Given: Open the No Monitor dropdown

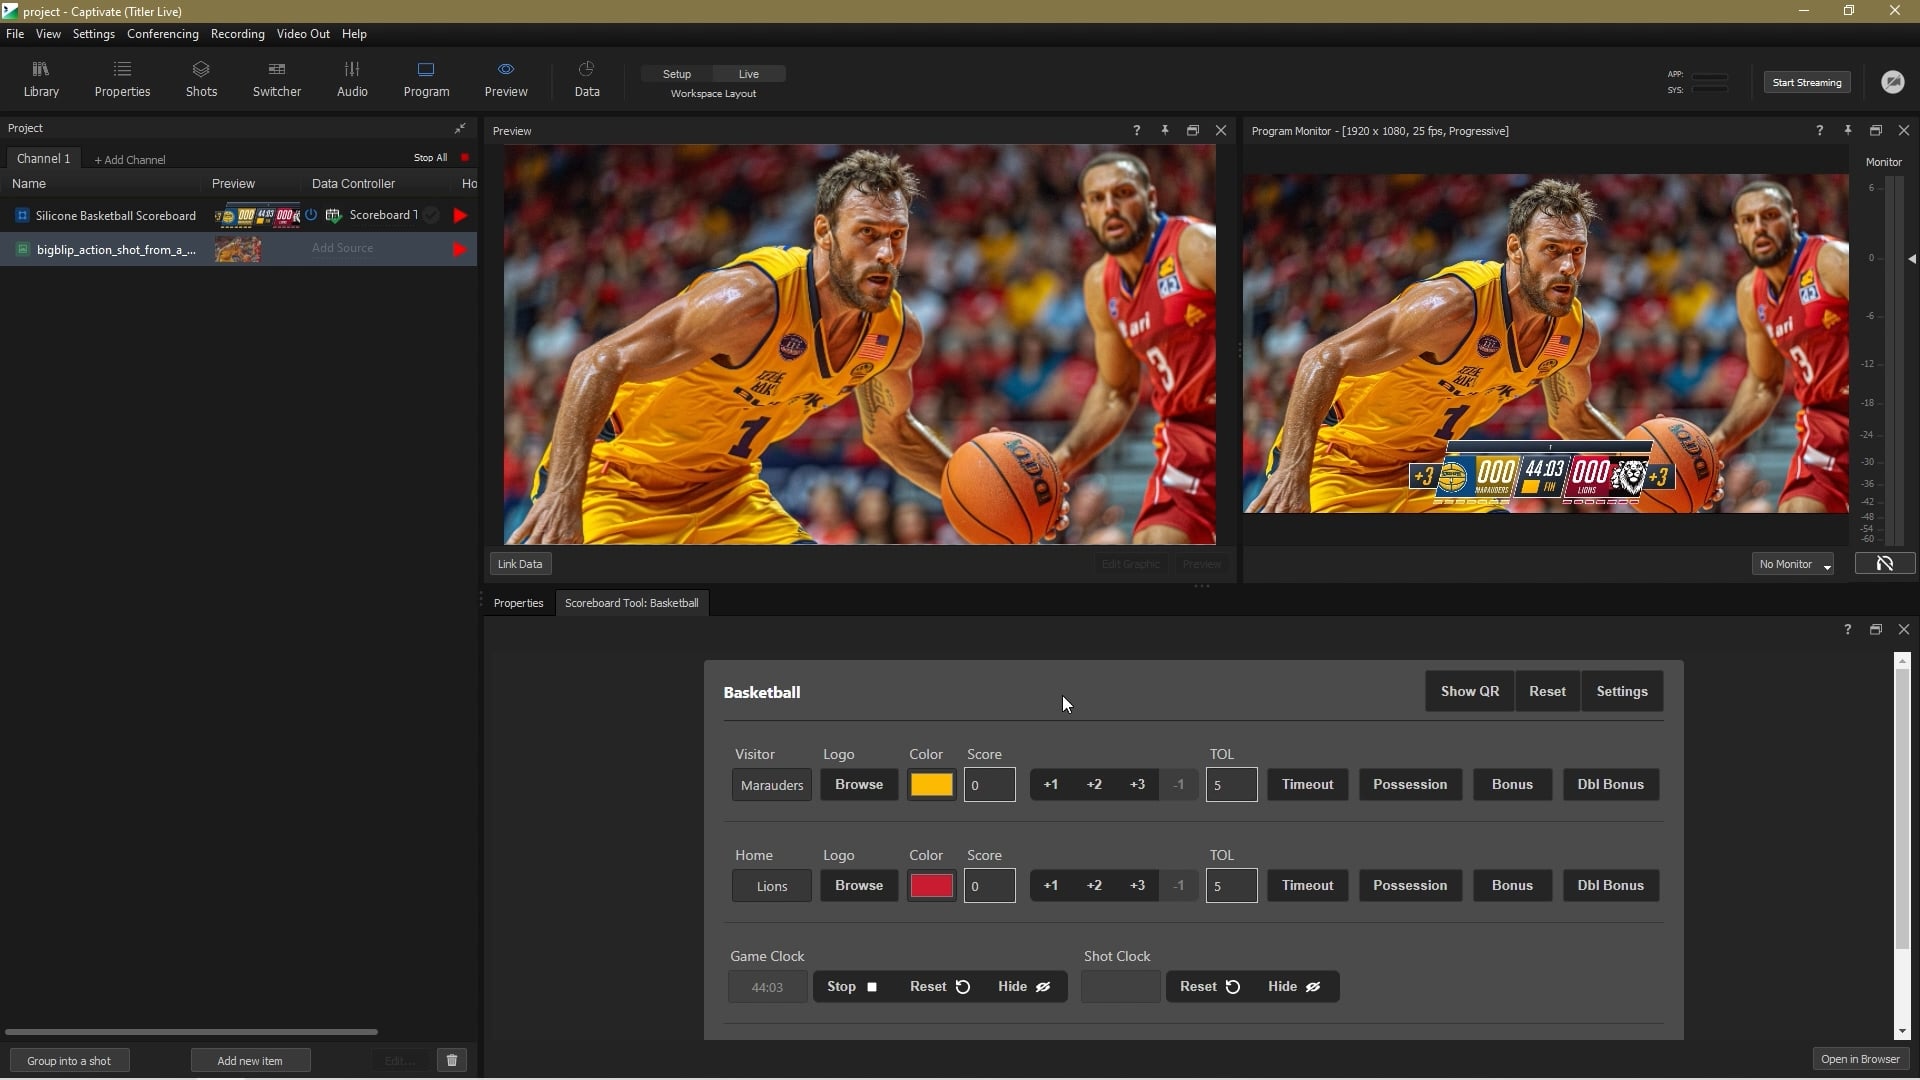Looking at the screenshot, I should pos(1792,564).
